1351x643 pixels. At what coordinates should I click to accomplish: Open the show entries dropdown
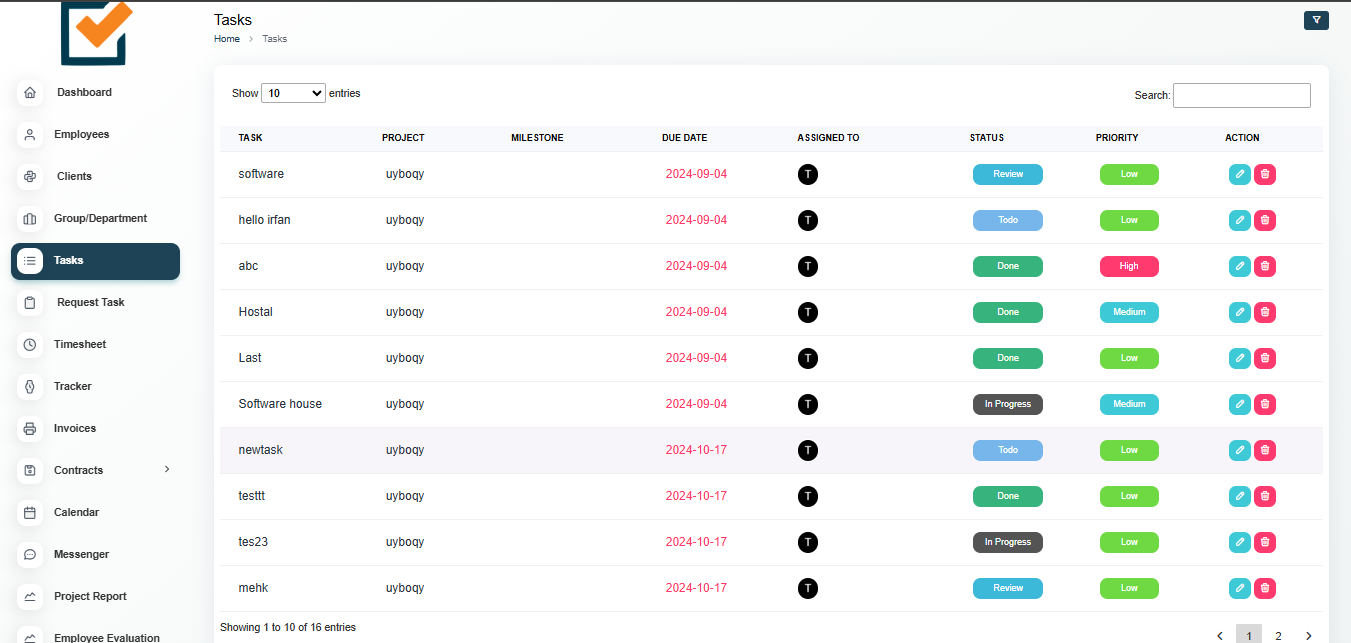[293, 93]
